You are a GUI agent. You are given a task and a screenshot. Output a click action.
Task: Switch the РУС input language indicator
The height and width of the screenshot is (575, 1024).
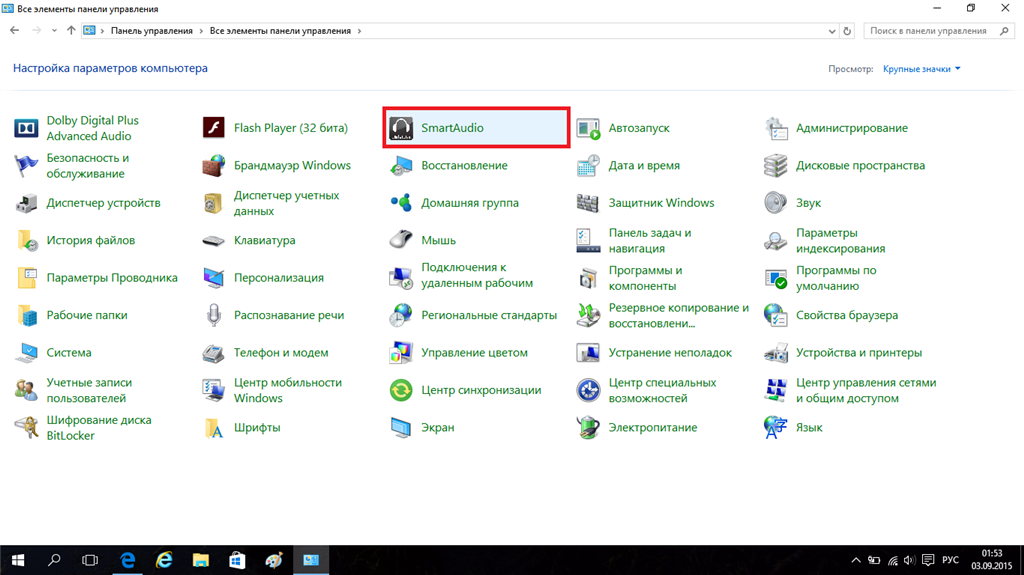(950, 561)
